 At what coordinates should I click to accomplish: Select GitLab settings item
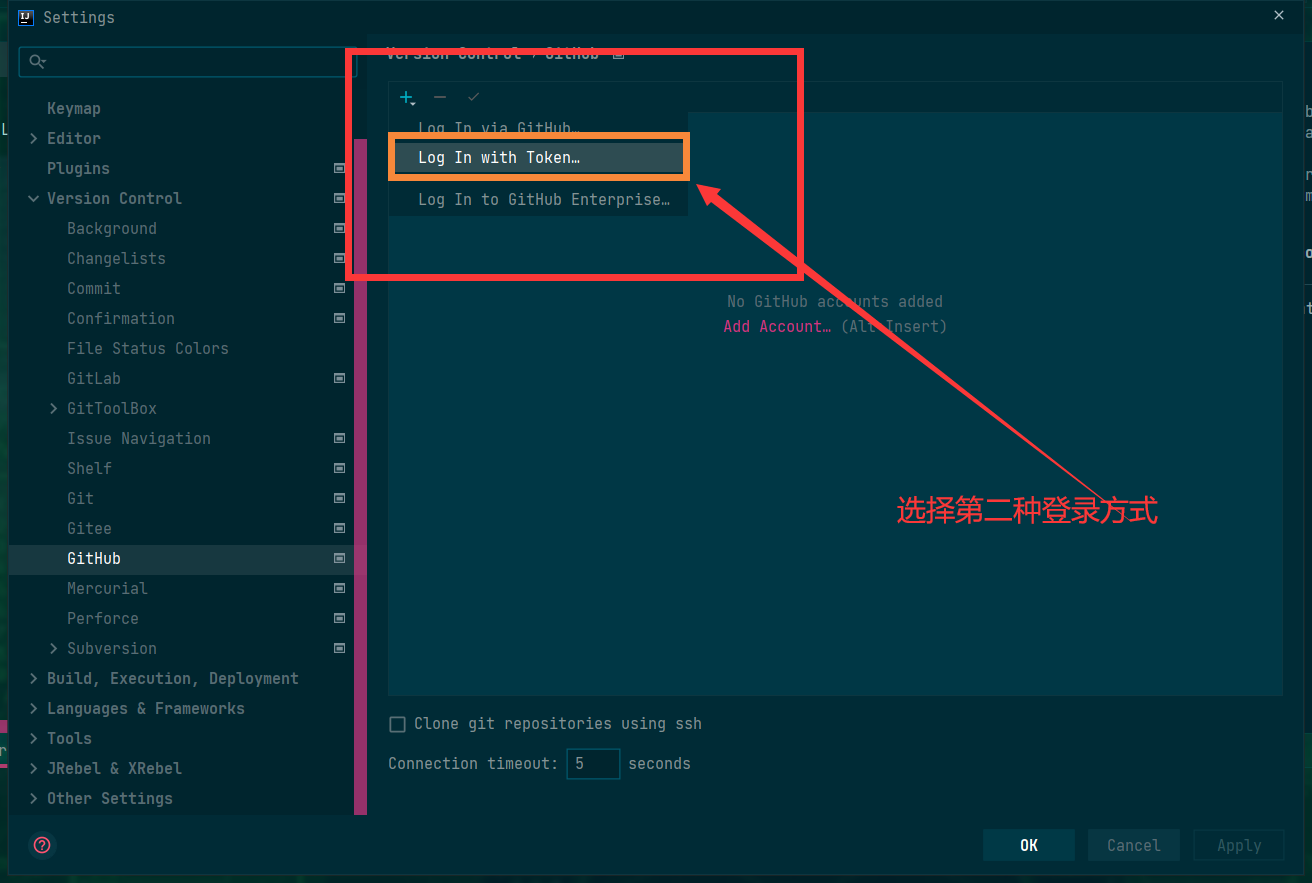pos(94,378)
